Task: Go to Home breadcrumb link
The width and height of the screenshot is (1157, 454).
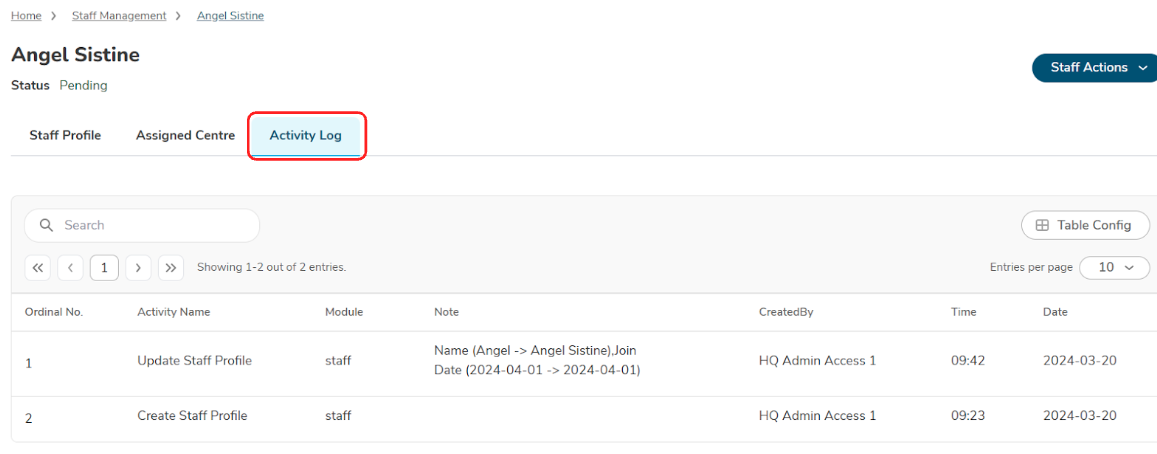Action: (26, 16)
